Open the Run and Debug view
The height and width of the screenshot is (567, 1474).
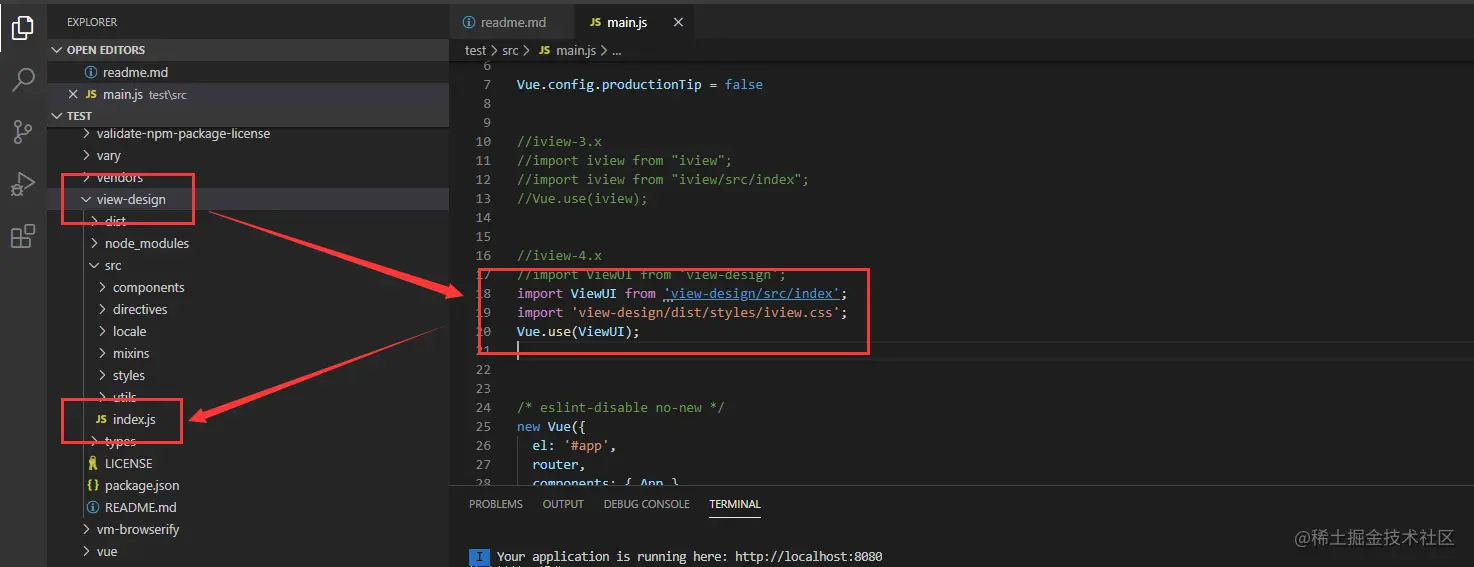(x=23, y=184)
